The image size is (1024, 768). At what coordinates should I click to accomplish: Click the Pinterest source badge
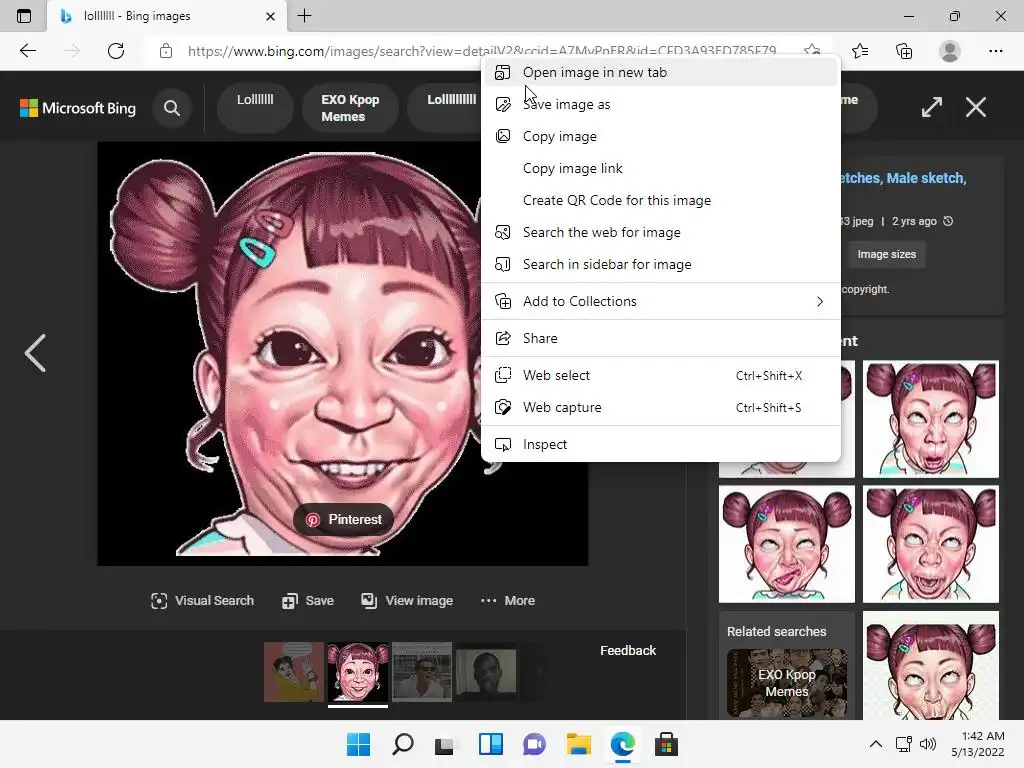(344, 520)
